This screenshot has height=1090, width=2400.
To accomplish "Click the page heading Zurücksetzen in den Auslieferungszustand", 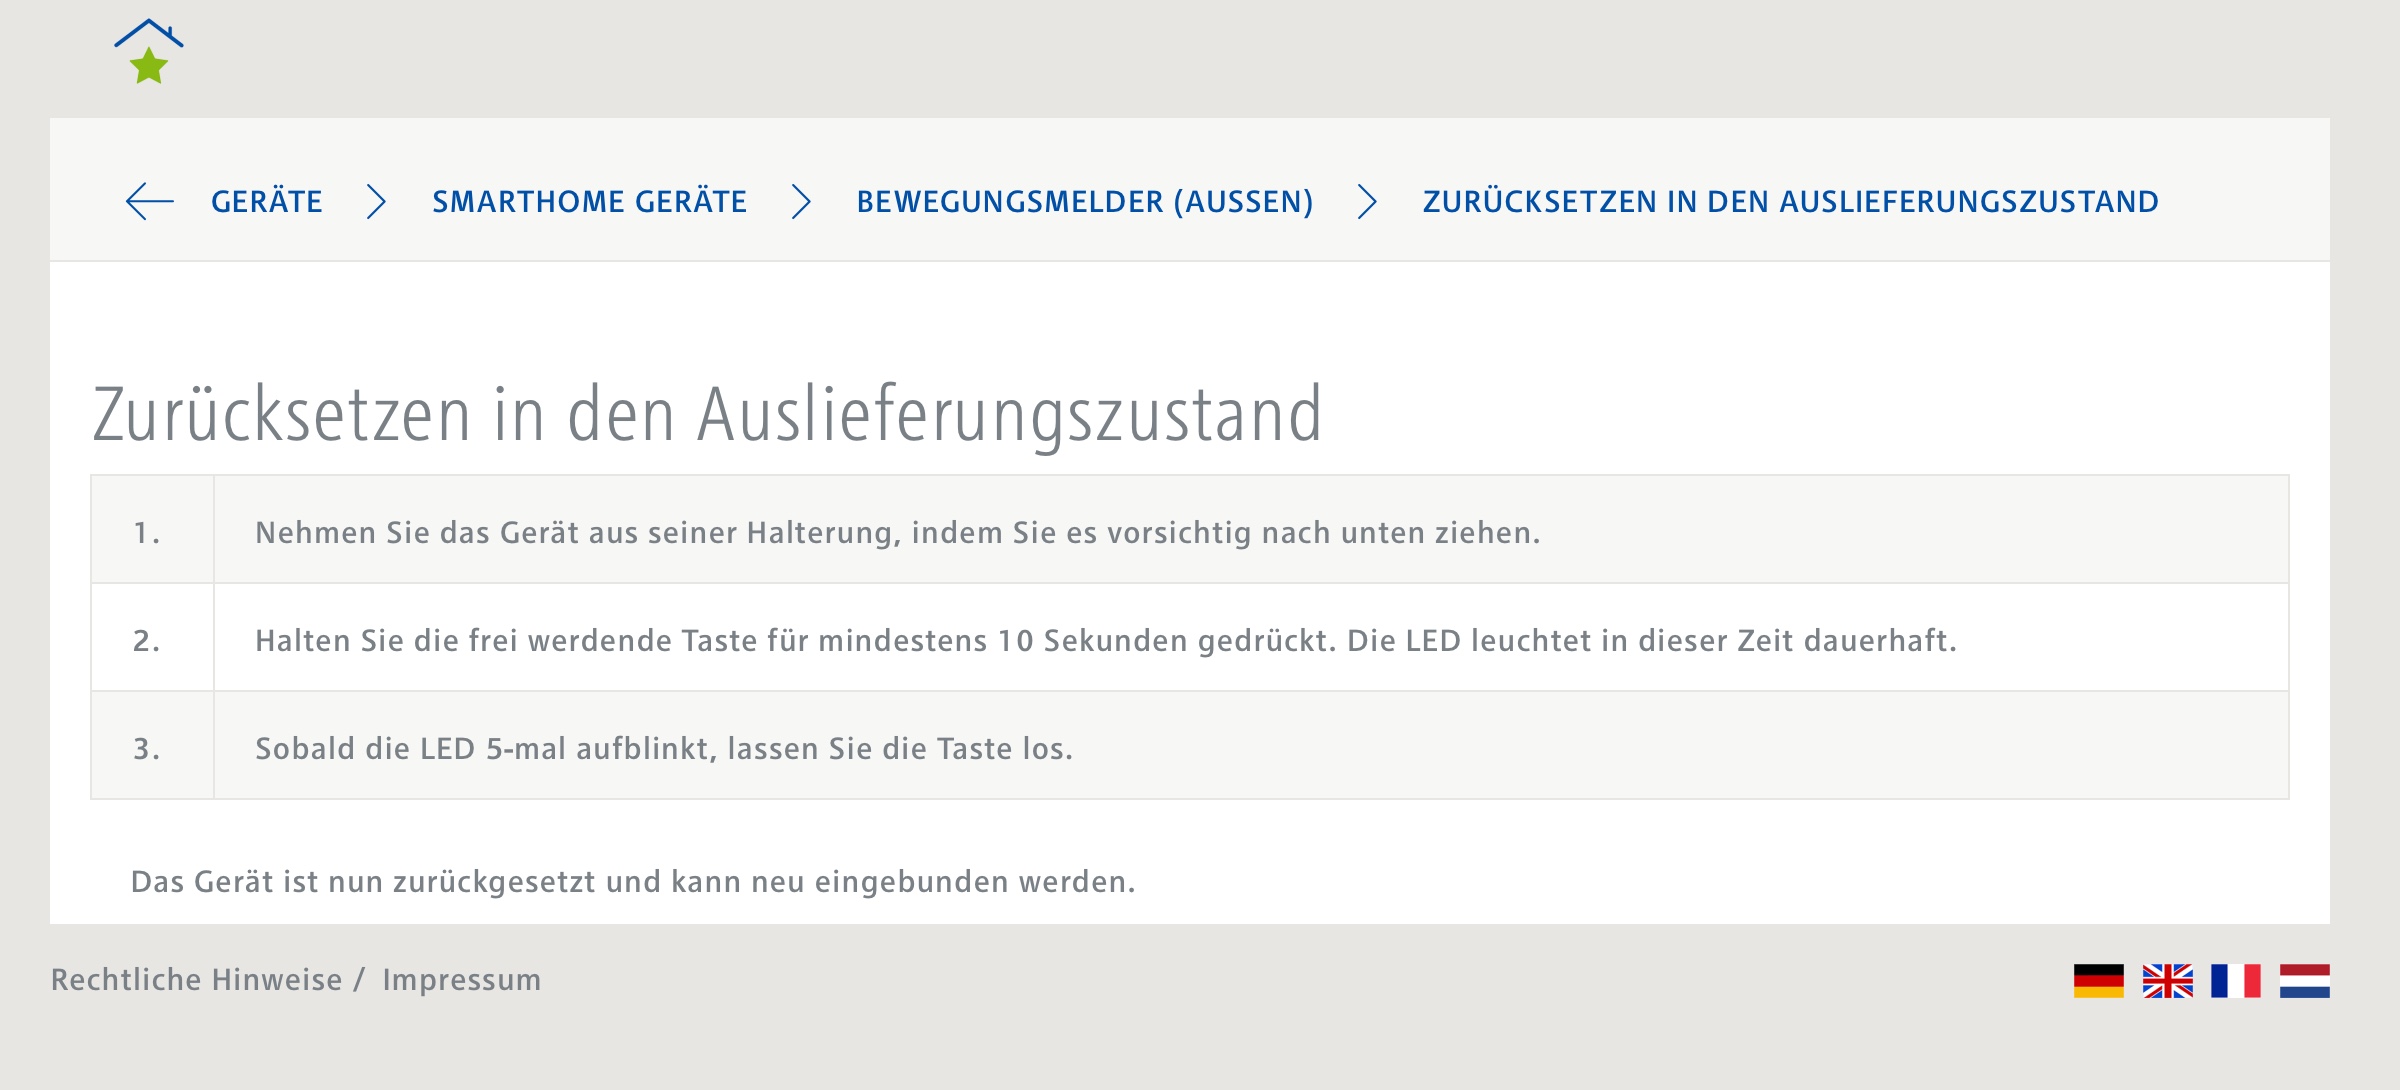I will (707, 414).
